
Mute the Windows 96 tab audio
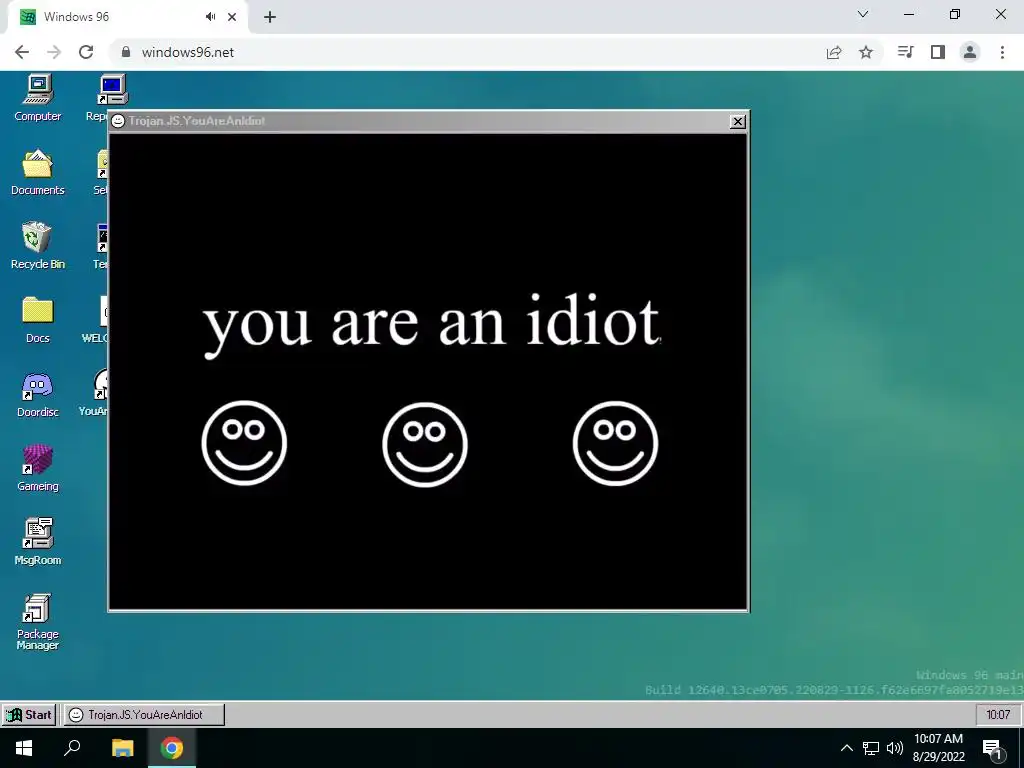[210, 17]
